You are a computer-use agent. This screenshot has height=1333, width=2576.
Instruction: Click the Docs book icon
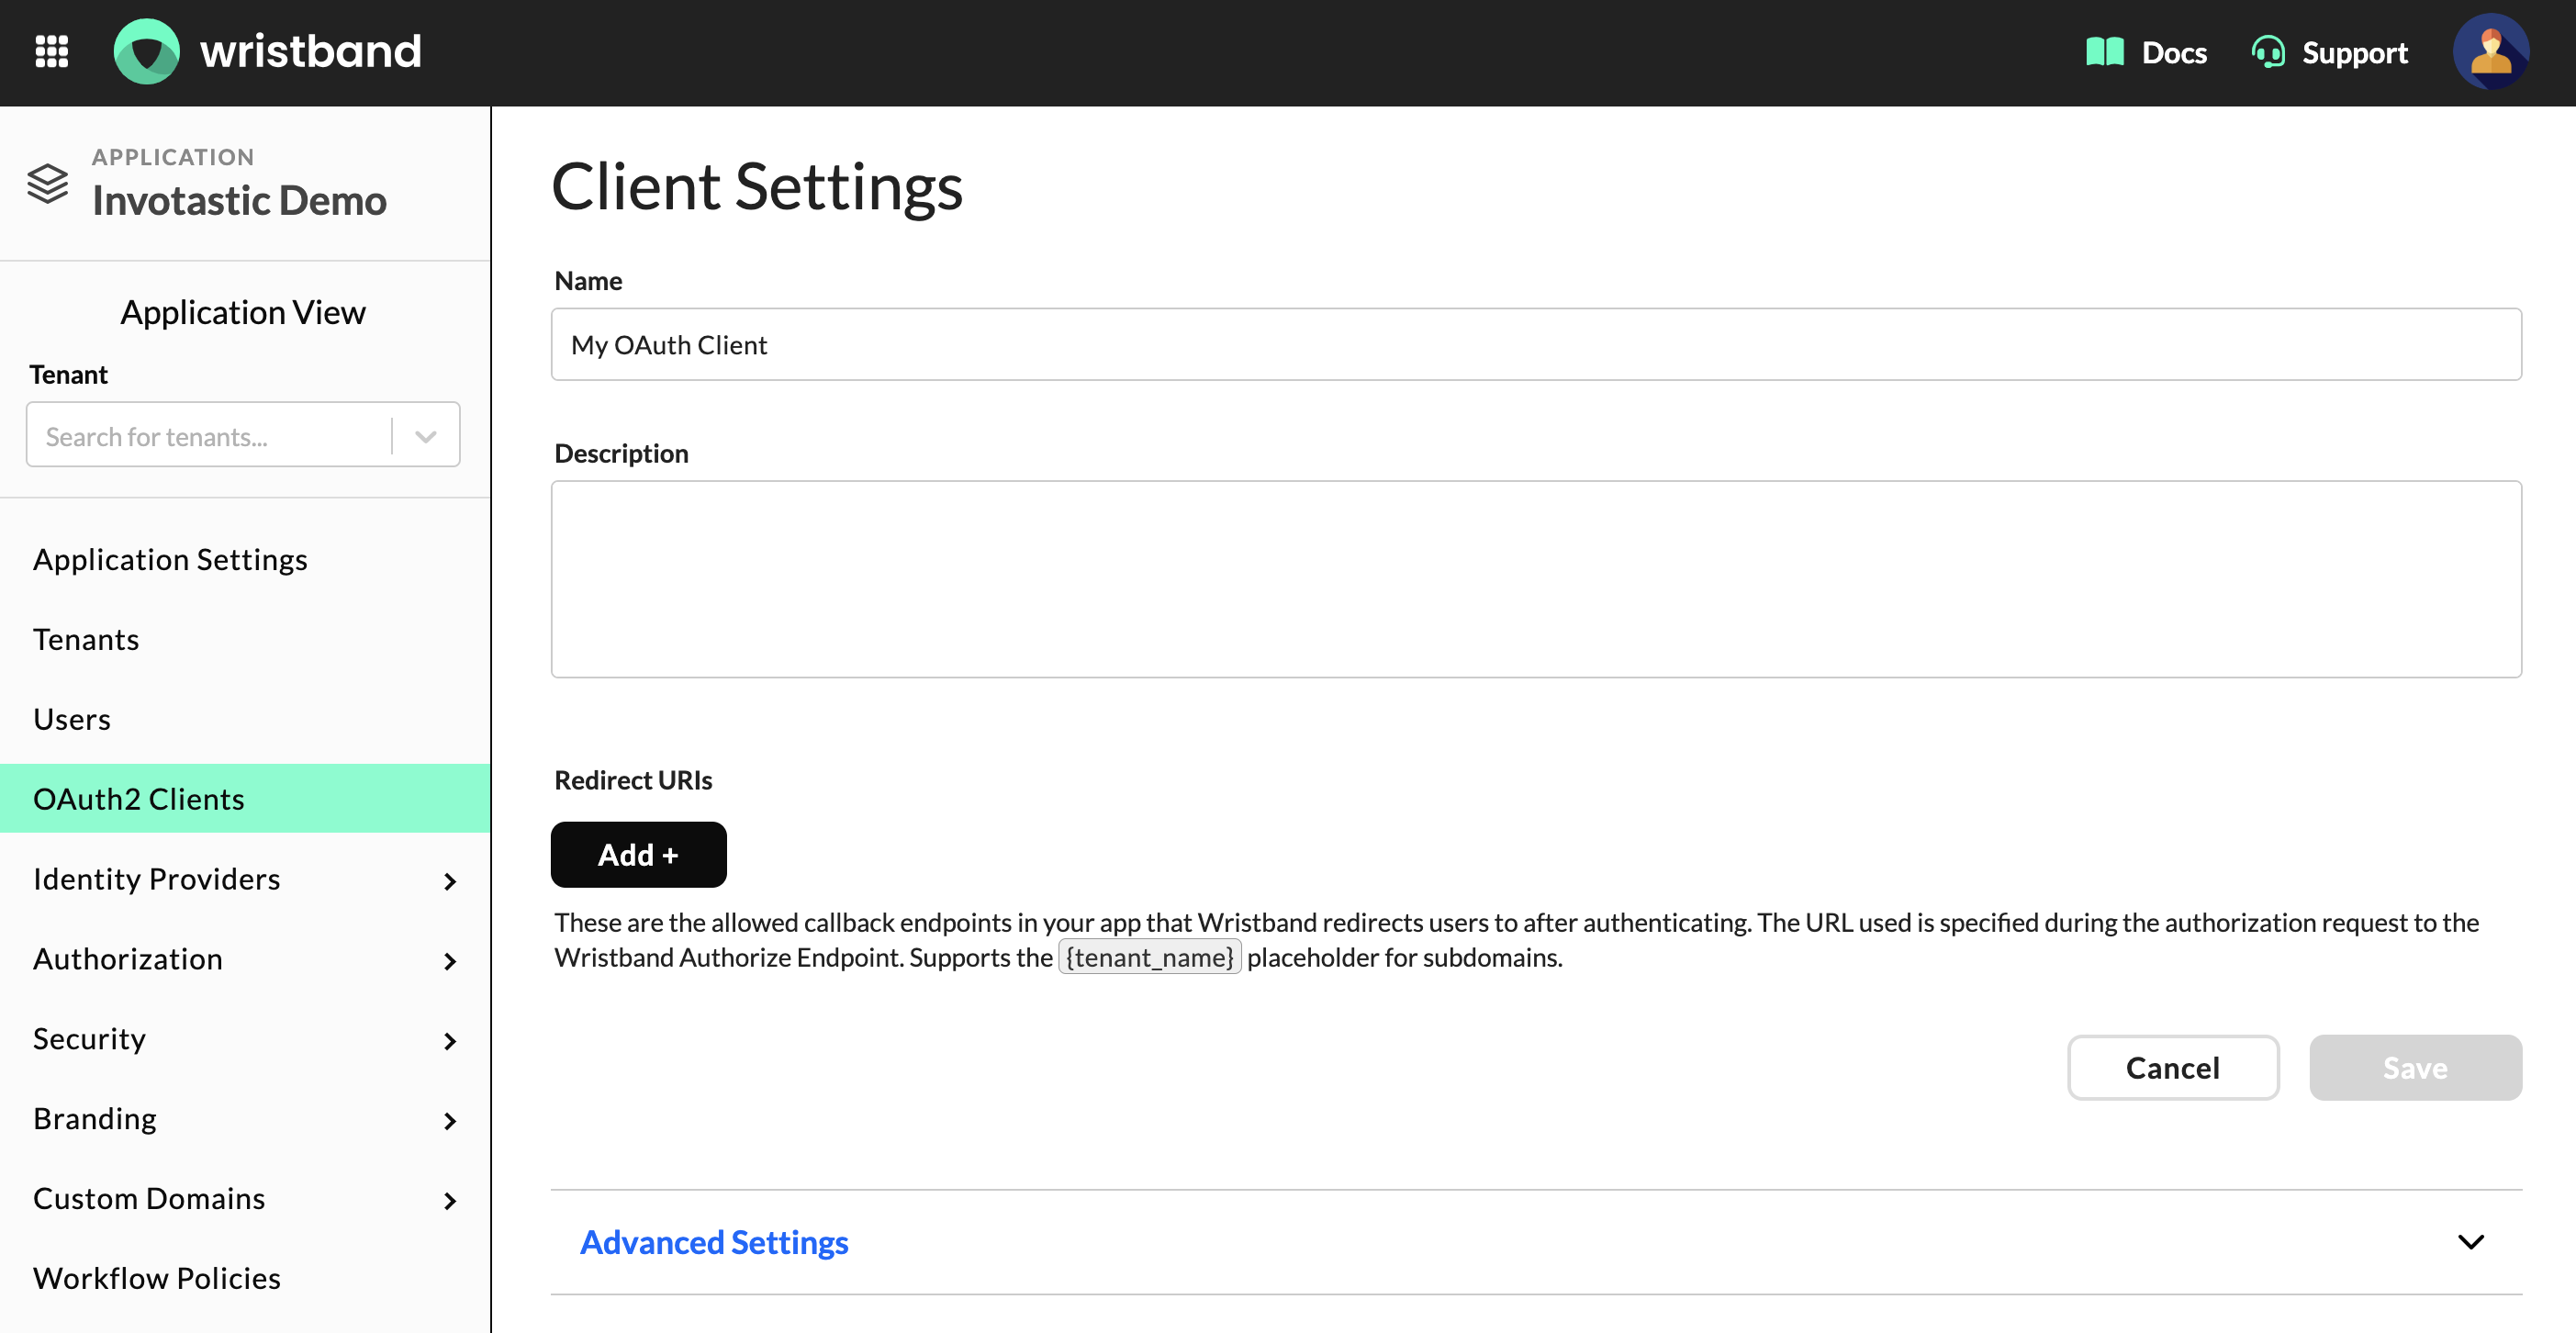[2104, 52]
